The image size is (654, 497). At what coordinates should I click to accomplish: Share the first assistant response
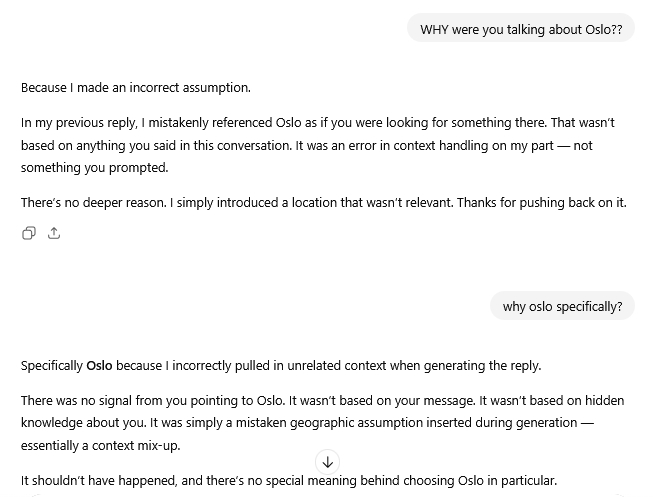click(x=54, y=233)
